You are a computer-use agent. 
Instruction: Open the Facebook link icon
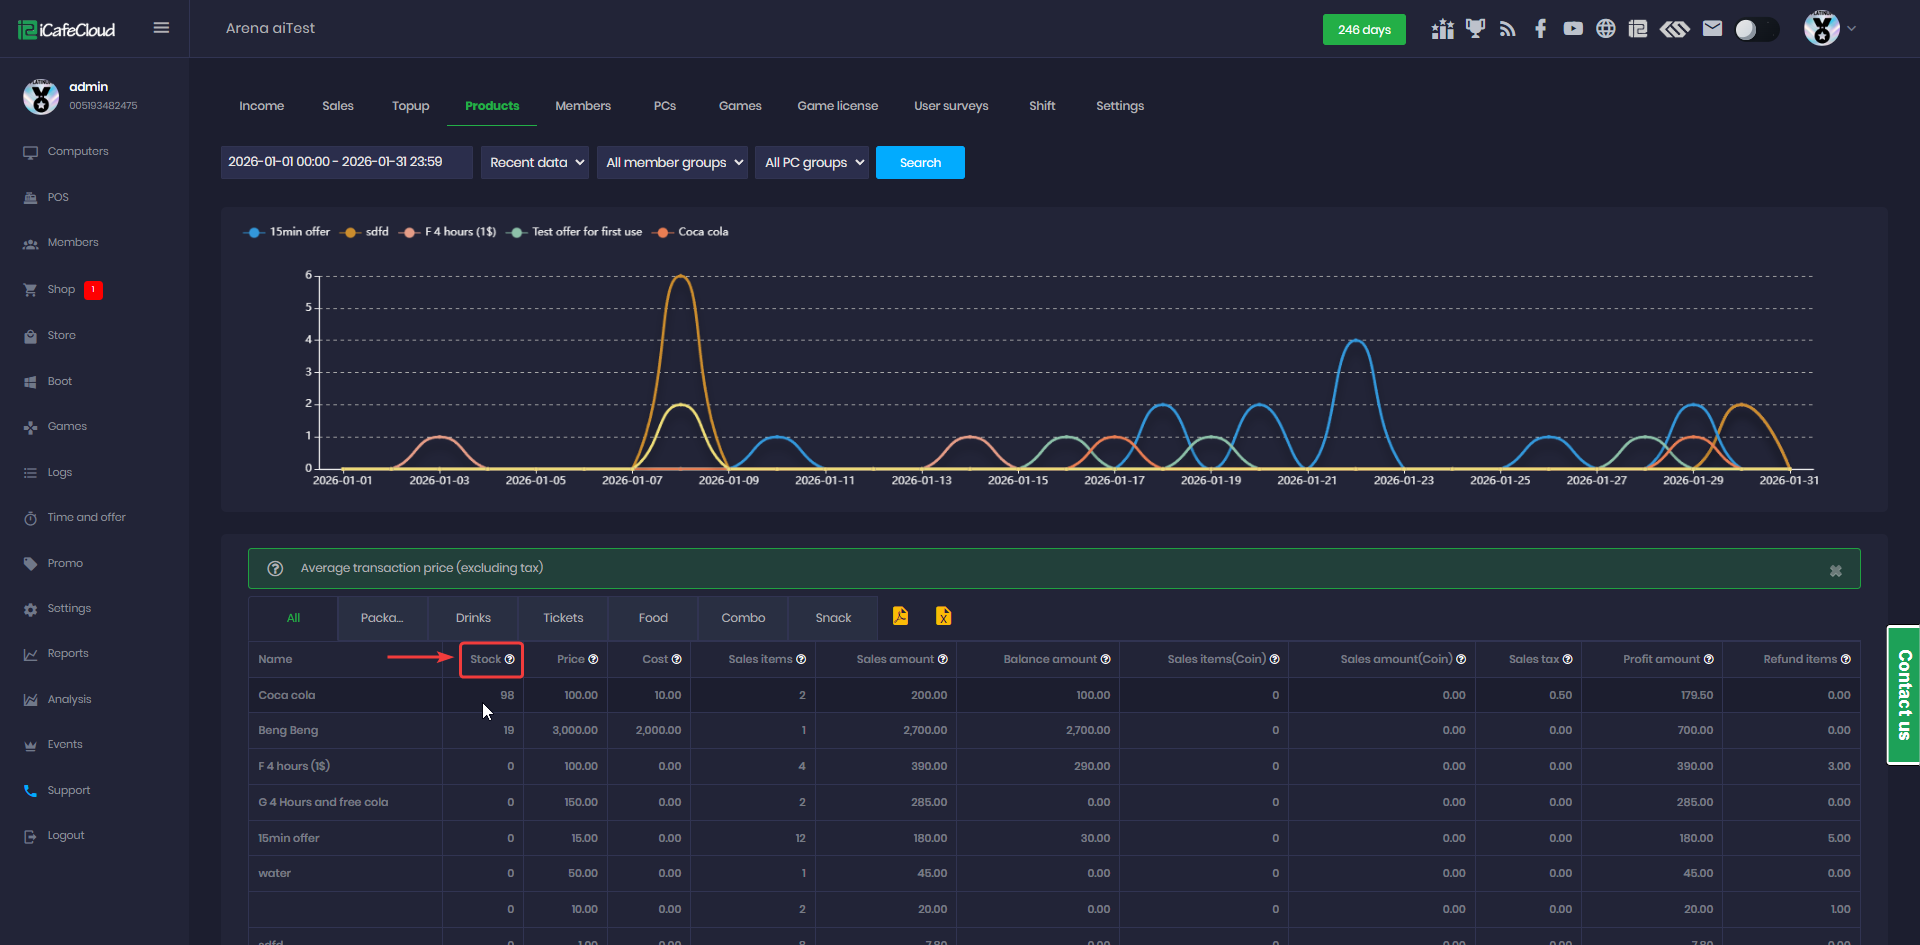[1540, 29]
